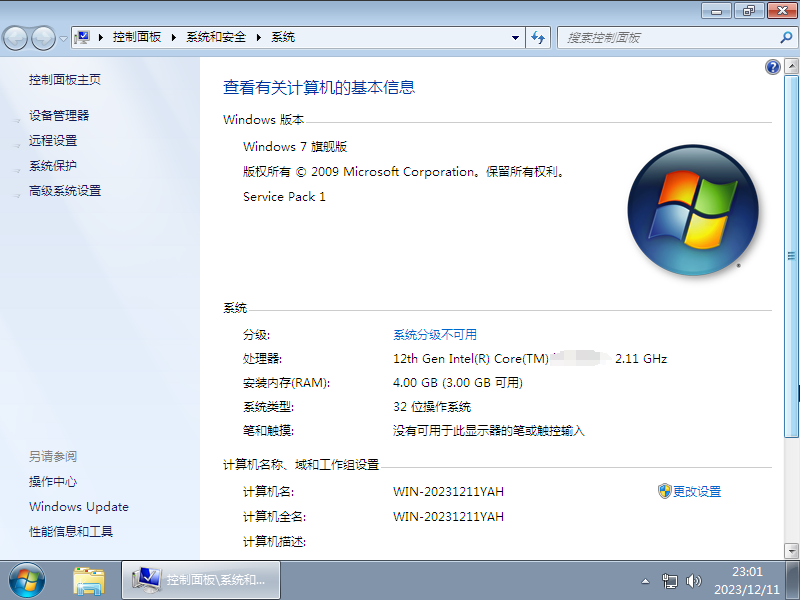Click the 更改设置 link
This screenshot has width=800, height=600.
[697, 491]
